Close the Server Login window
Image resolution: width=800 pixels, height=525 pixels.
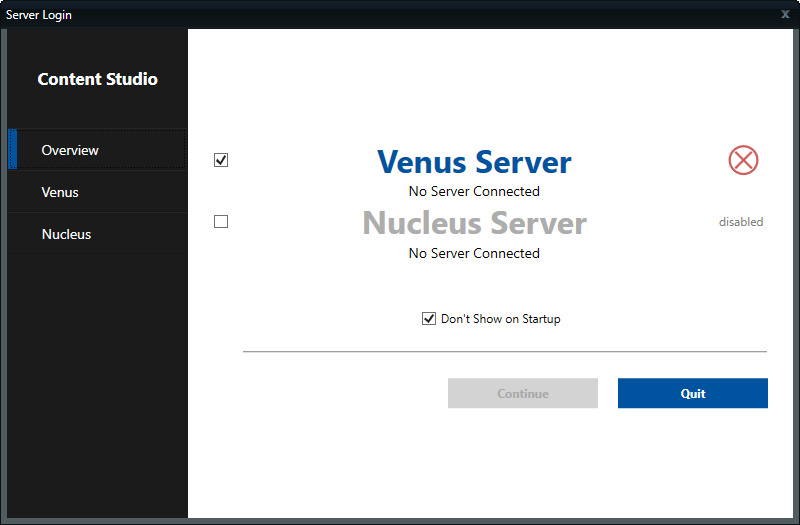click(785, 14)
